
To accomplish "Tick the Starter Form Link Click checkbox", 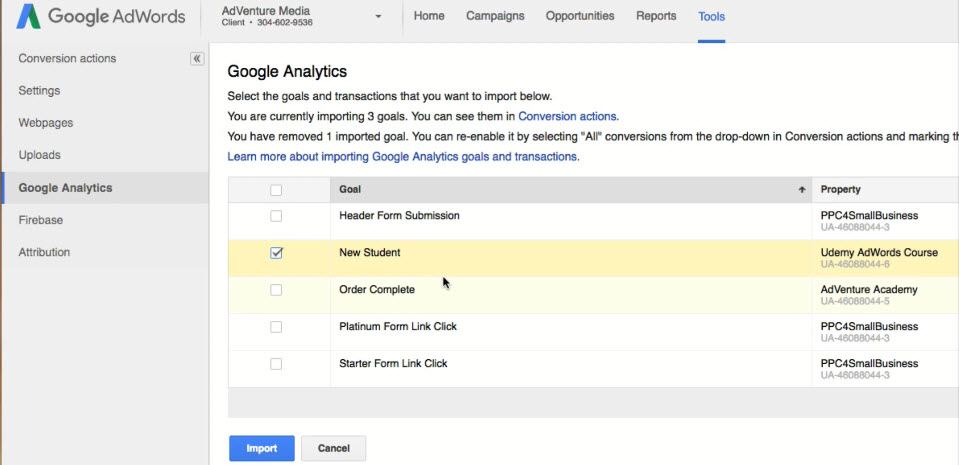I will 276,364.
